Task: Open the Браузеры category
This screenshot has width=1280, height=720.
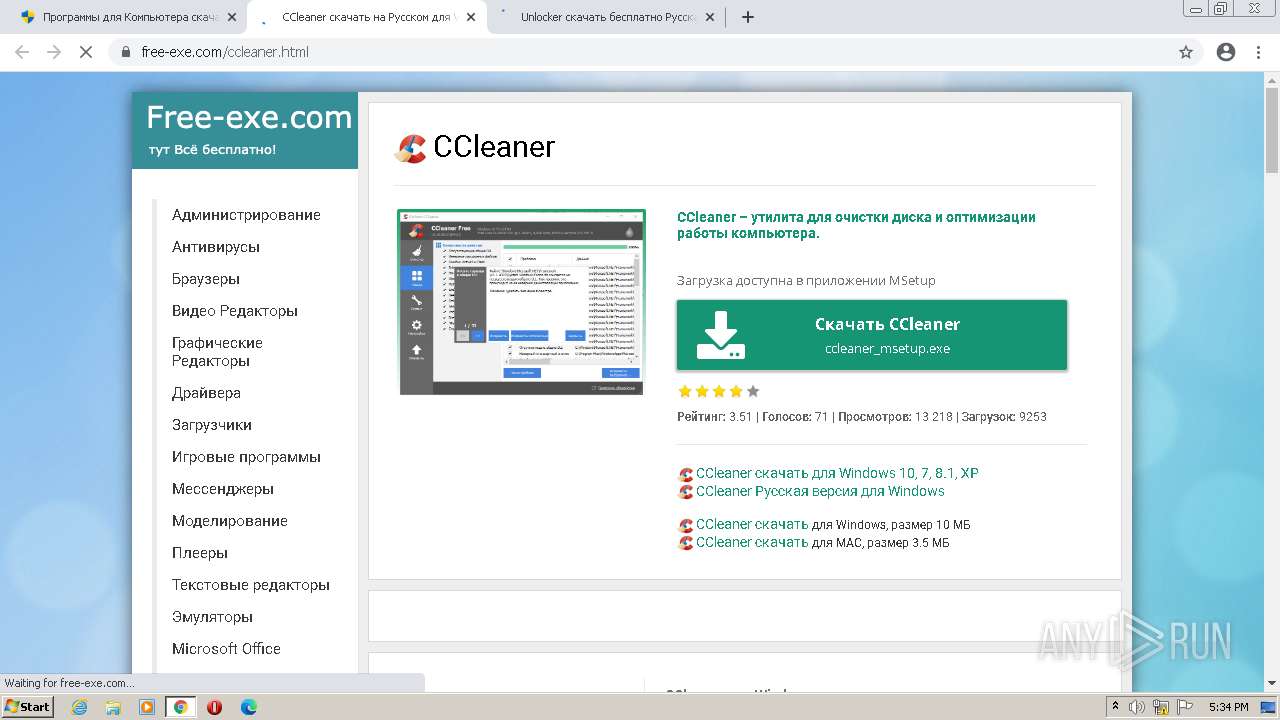Action: click(x=206, y=279)
